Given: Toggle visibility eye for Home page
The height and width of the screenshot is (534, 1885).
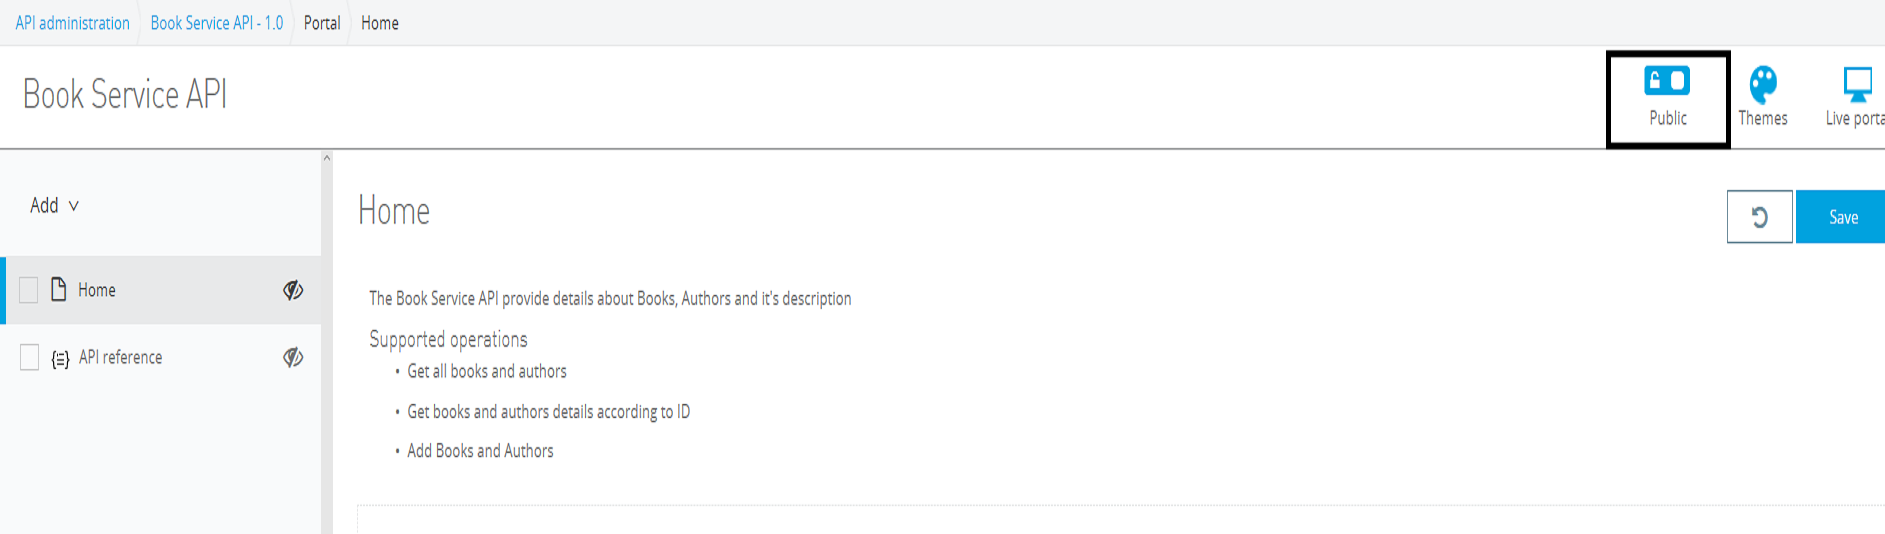Looking at the screenshot, I should [x=293, y=290].
